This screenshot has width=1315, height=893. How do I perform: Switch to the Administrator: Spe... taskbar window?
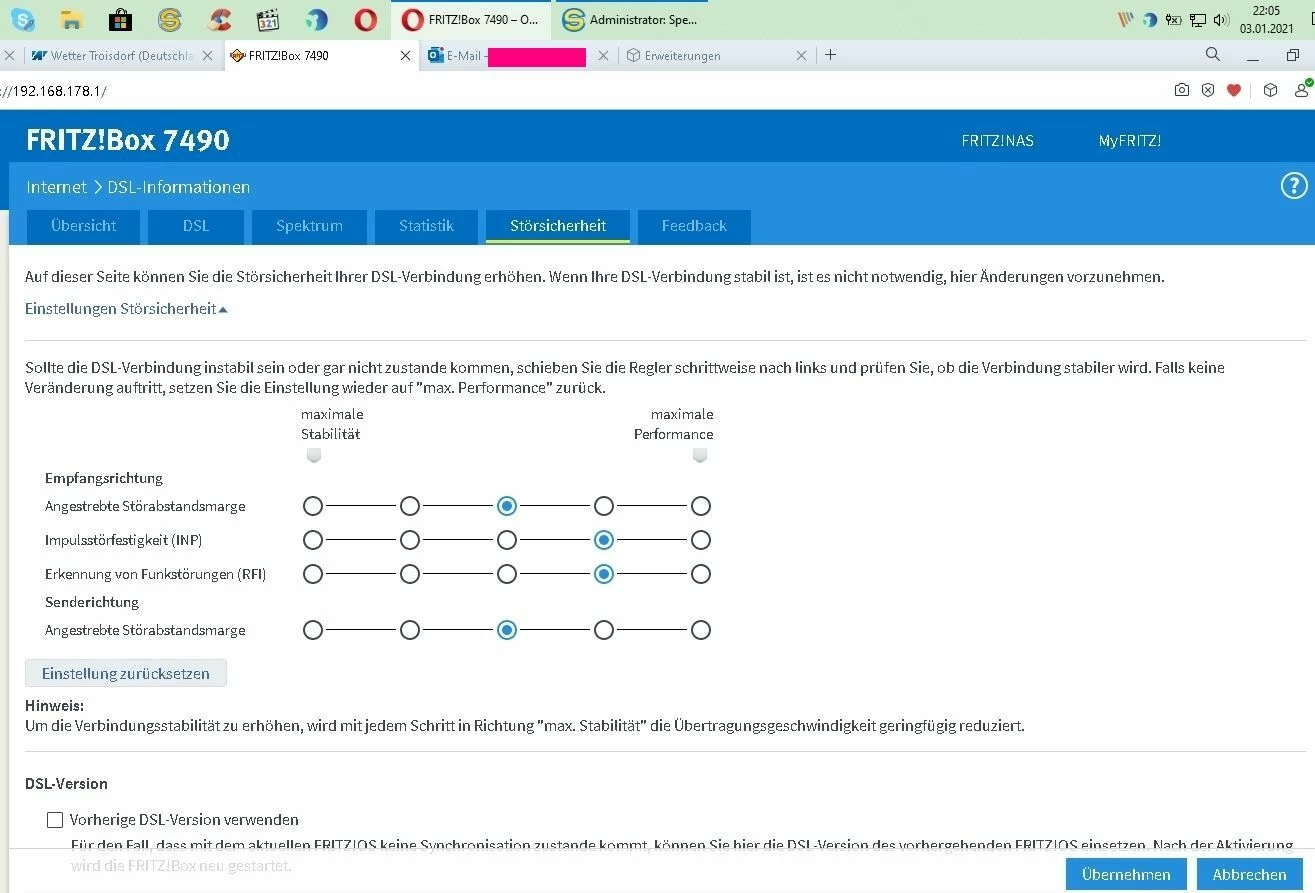[x=632, y=19]
